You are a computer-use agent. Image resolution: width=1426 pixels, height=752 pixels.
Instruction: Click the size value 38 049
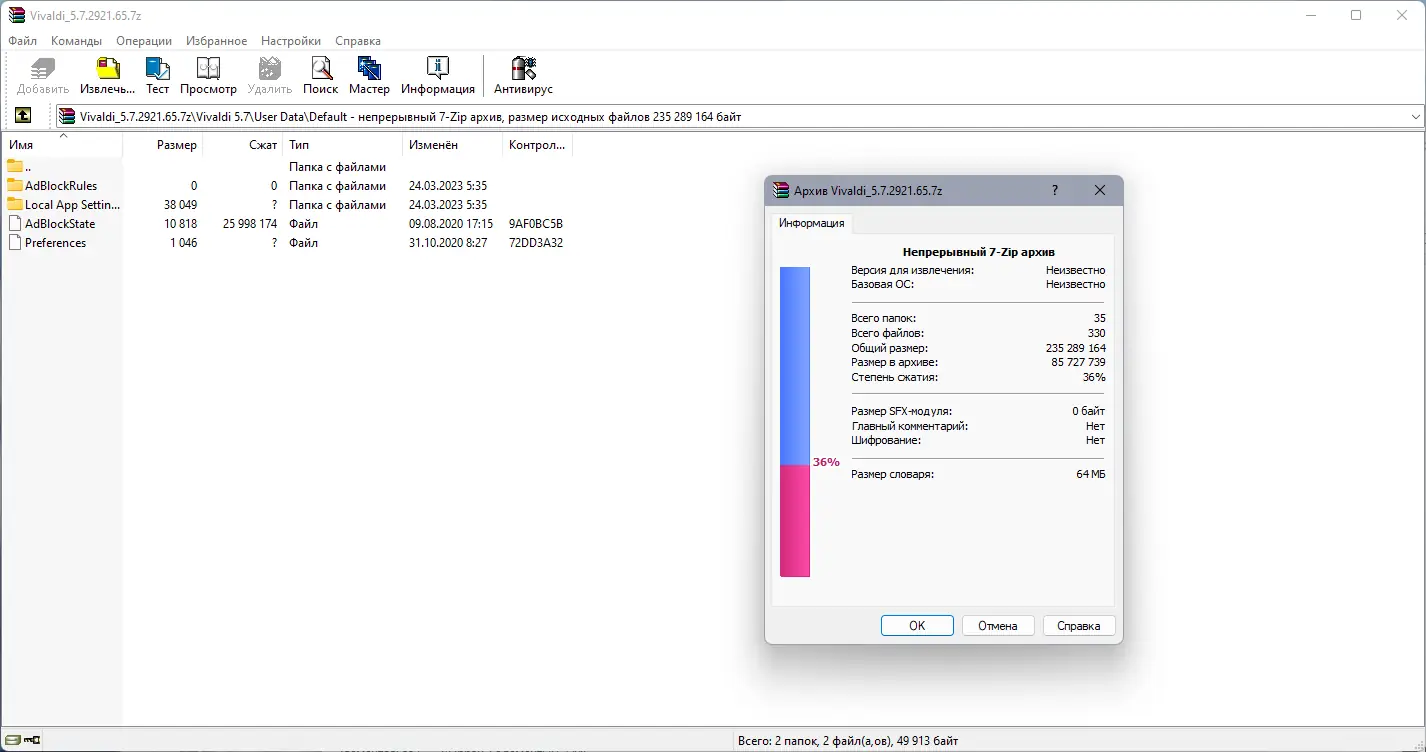coord(180,204)
